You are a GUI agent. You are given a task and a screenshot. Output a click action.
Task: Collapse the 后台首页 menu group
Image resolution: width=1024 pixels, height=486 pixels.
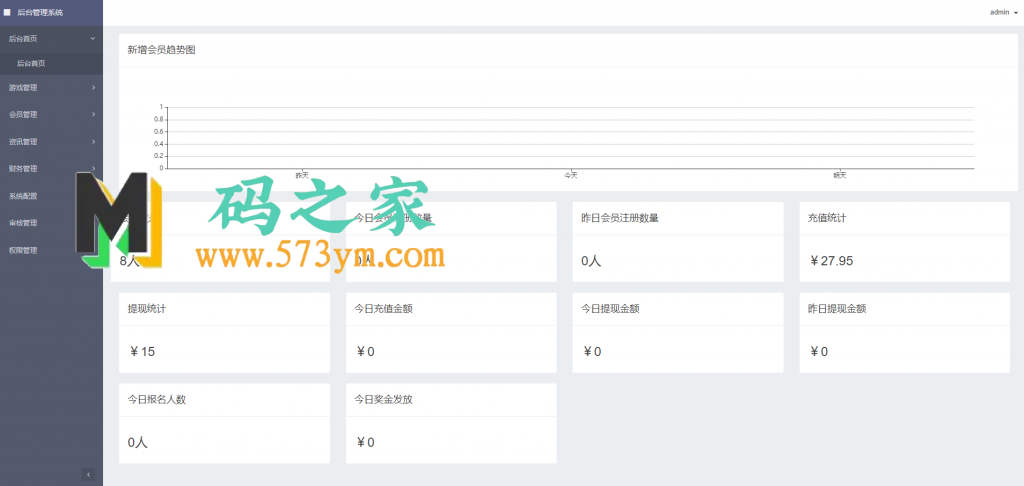click(51, 39)
